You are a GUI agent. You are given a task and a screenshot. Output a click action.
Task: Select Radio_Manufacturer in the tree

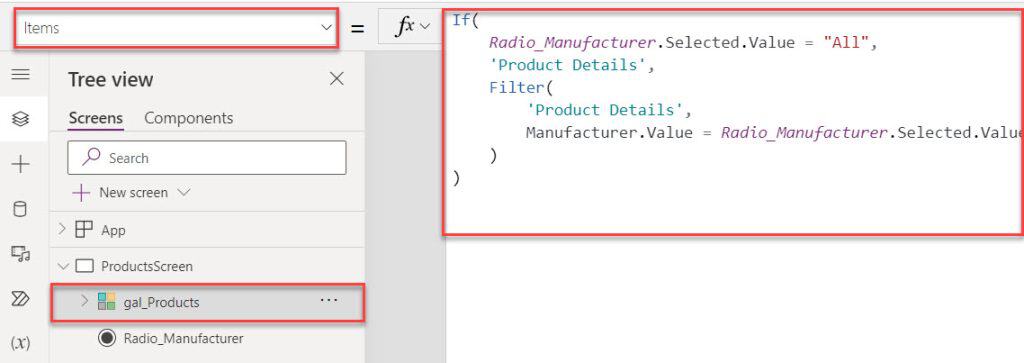tap(184, 338)
